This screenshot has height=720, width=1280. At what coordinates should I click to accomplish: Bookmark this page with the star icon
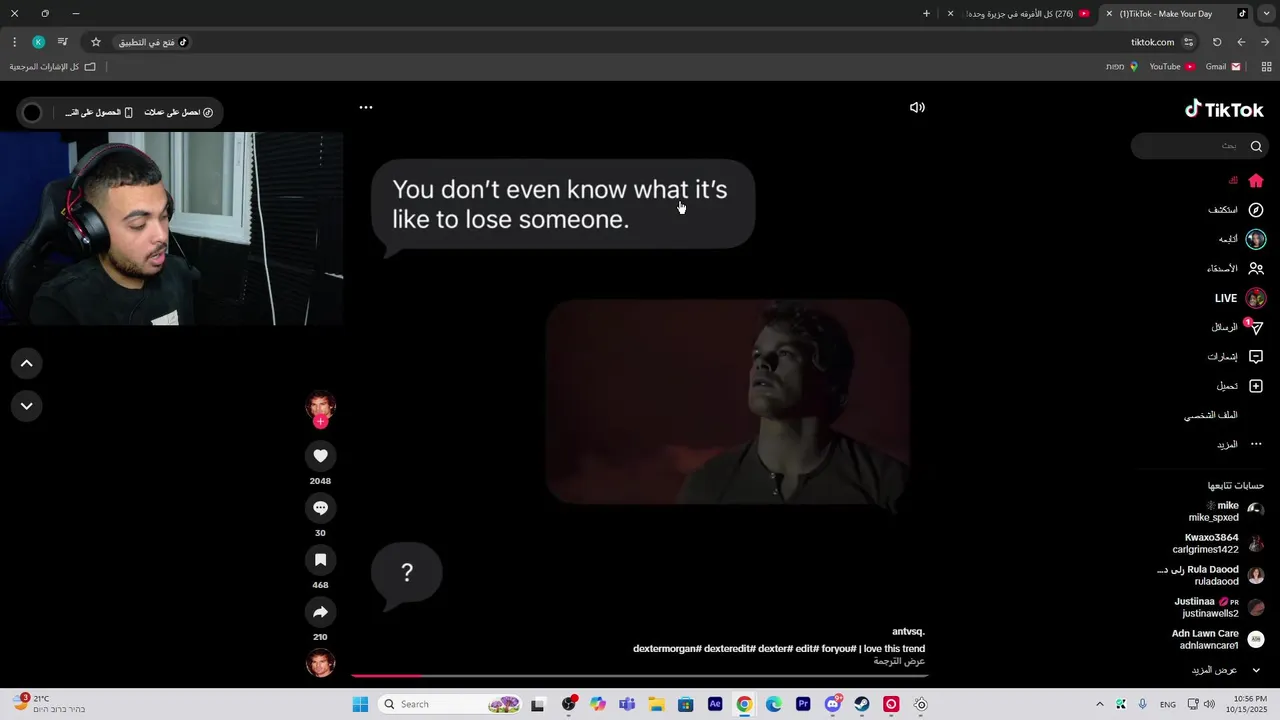(x=96, y=42)
